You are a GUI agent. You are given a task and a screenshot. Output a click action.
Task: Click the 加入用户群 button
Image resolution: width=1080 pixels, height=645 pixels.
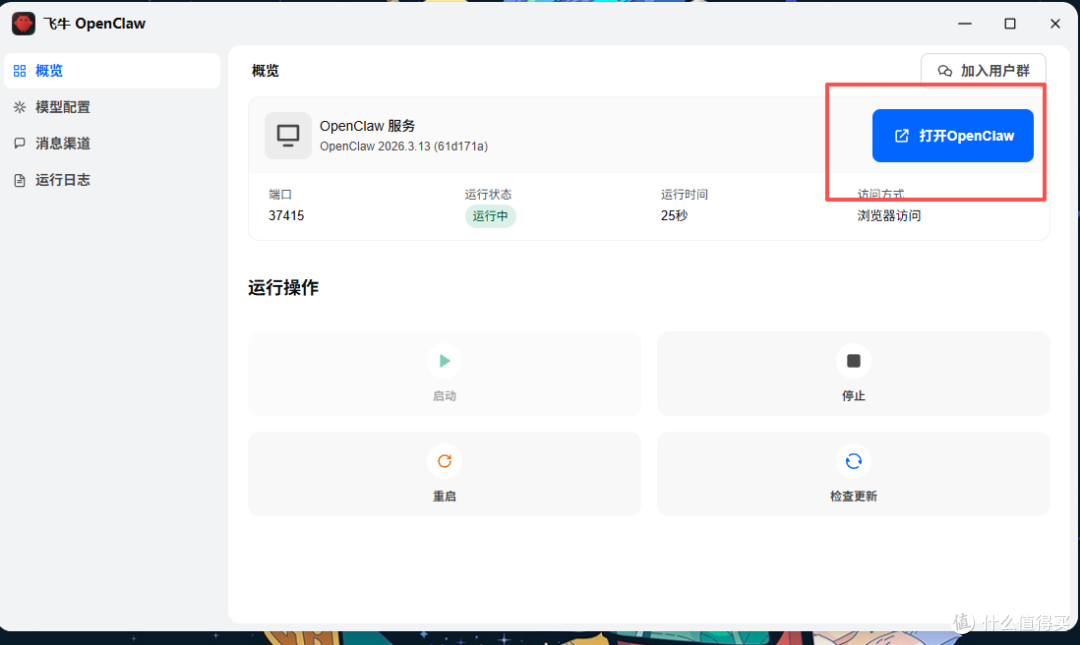point(983,71)
